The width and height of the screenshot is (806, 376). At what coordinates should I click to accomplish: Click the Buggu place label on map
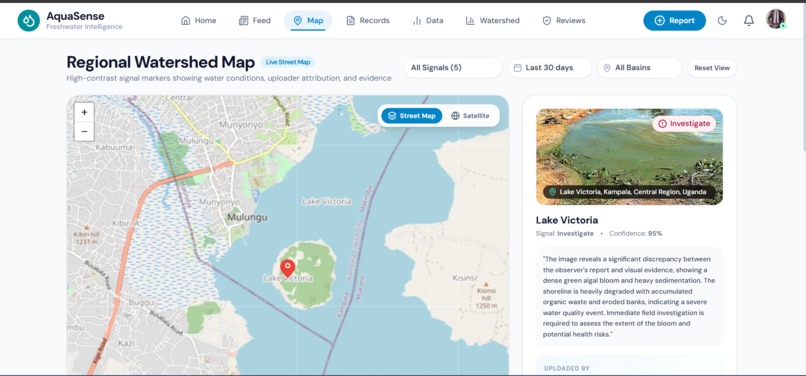coord(141,302)
